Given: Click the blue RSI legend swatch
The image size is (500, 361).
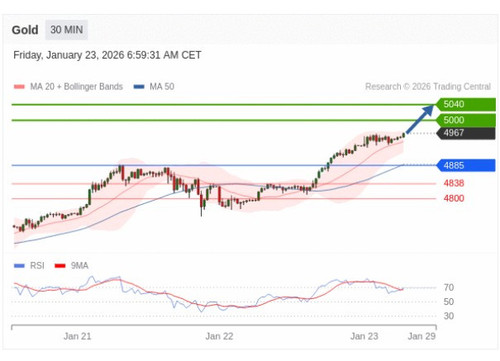Looking at the screenshot, I should [19, 266].
